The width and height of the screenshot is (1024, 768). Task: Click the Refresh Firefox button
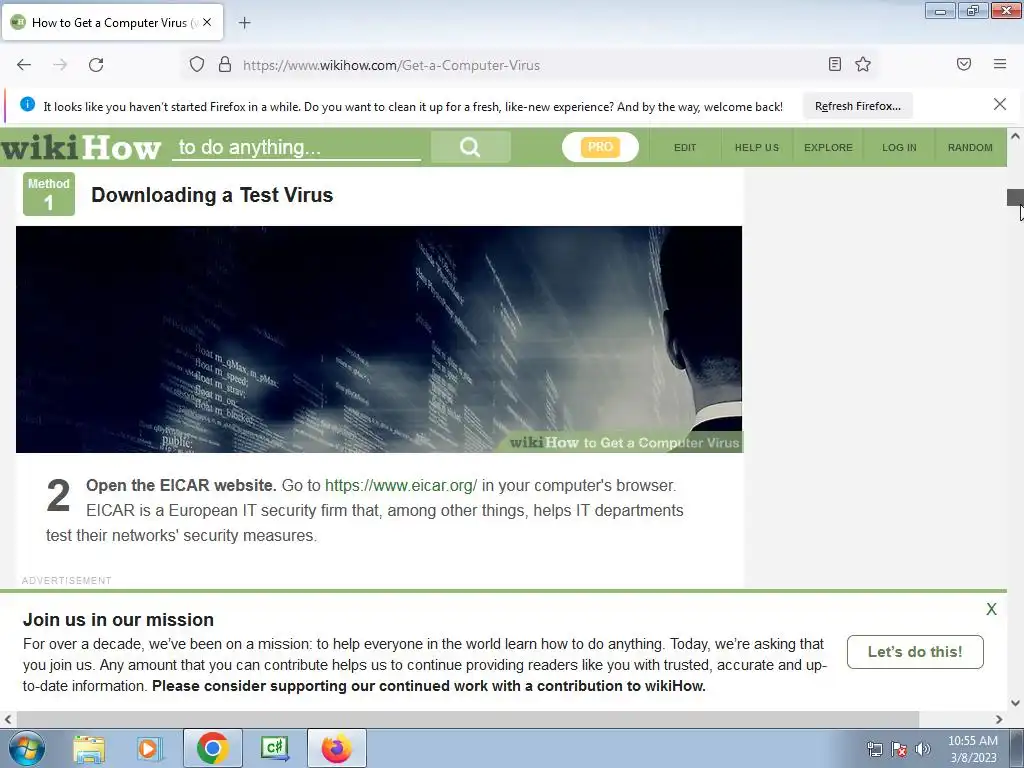[857, 106]
